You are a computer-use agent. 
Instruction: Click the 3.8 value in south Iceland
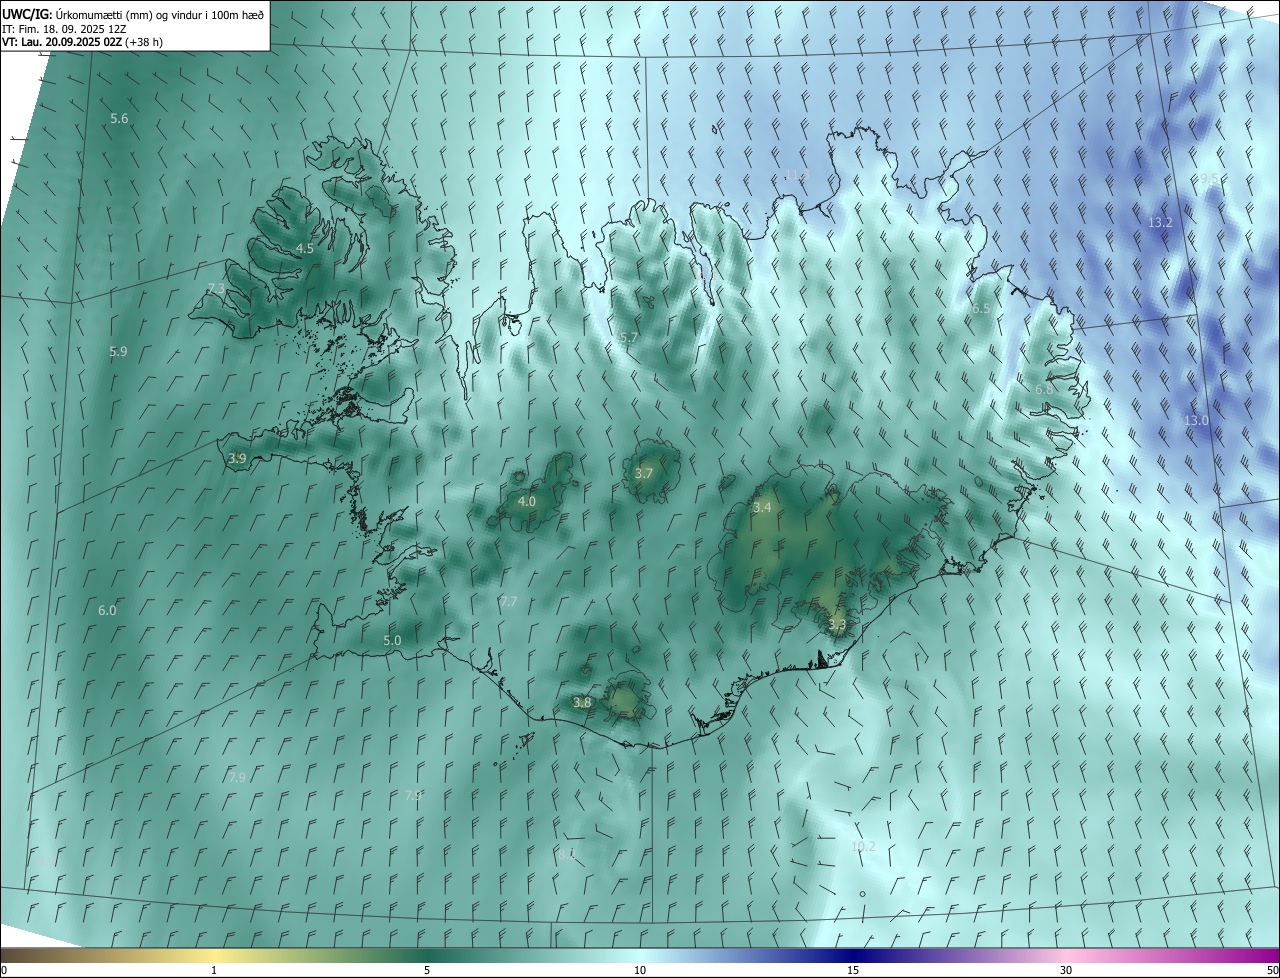point(582,703)
